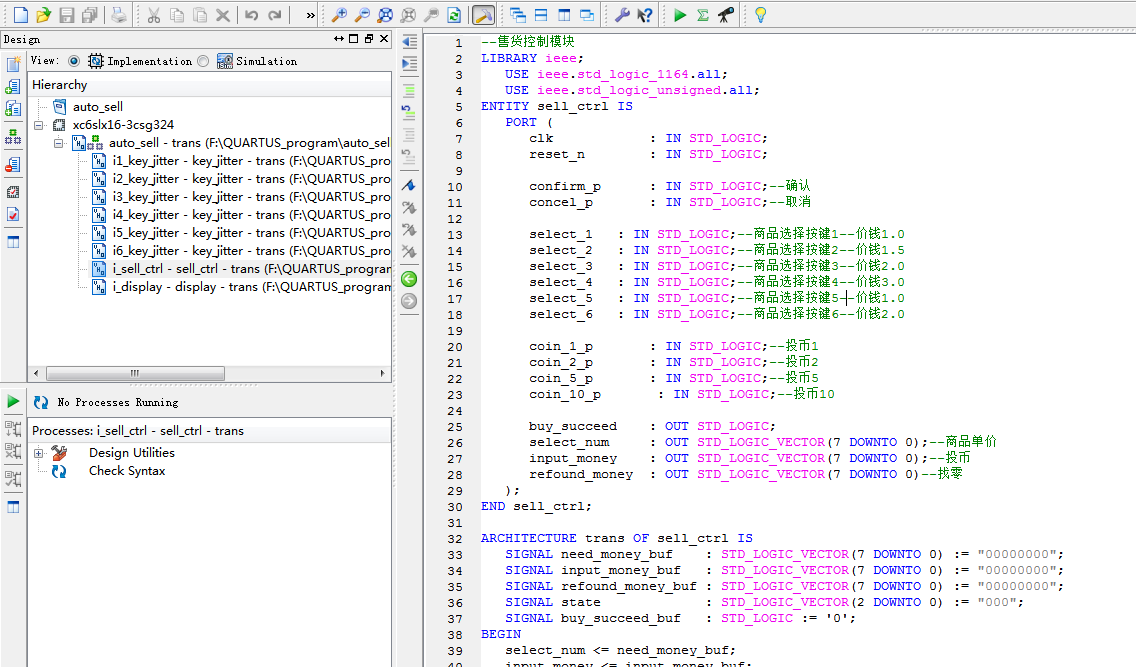This screenshot has height=667, width=1136.
Task: Select the Simulation view radio button
Action: (204, 61)
